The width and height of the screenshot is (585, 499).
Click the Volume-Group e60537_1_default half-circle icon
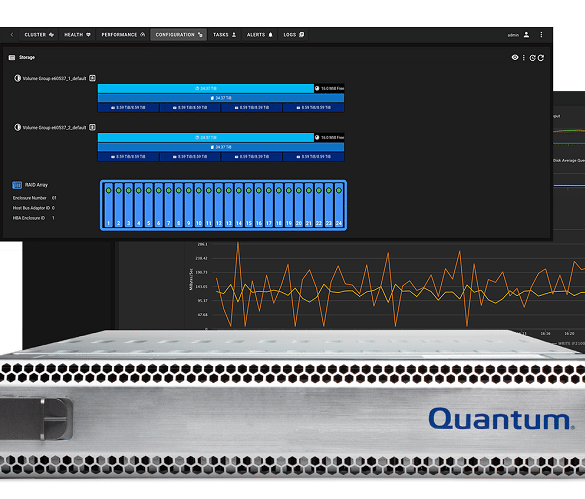18,78
